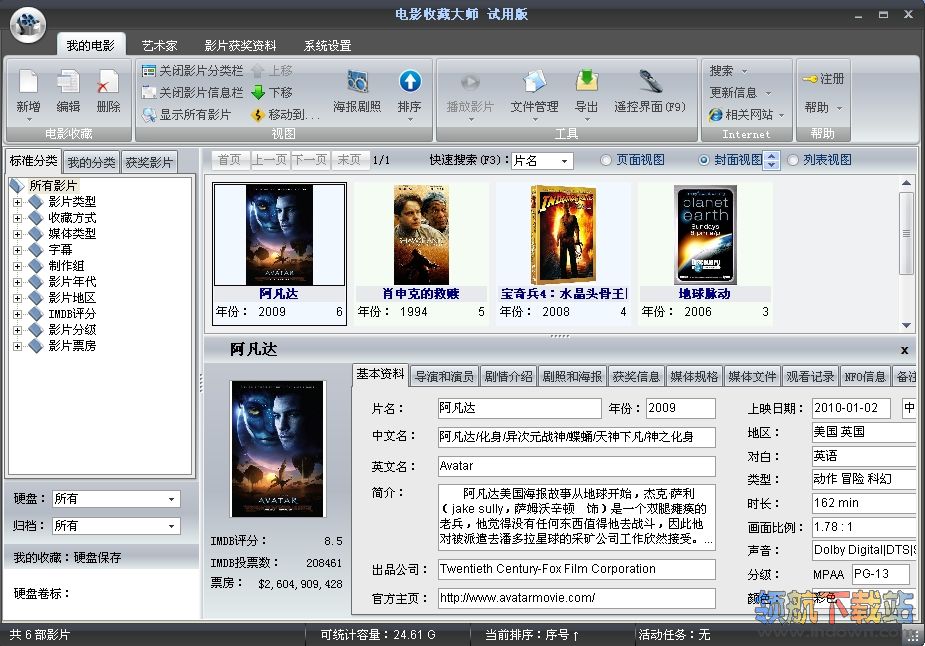Click the application logo orb button
Screen dimensions: 925x646
pos(27,24)
